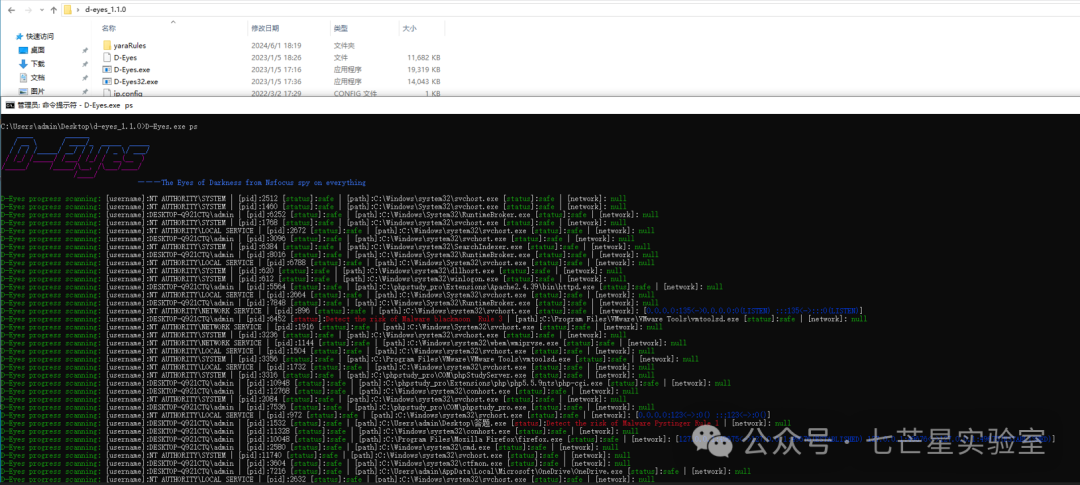Click the file icon for ip.config
Screen dimensions: 1080x485
pos(107,93)
